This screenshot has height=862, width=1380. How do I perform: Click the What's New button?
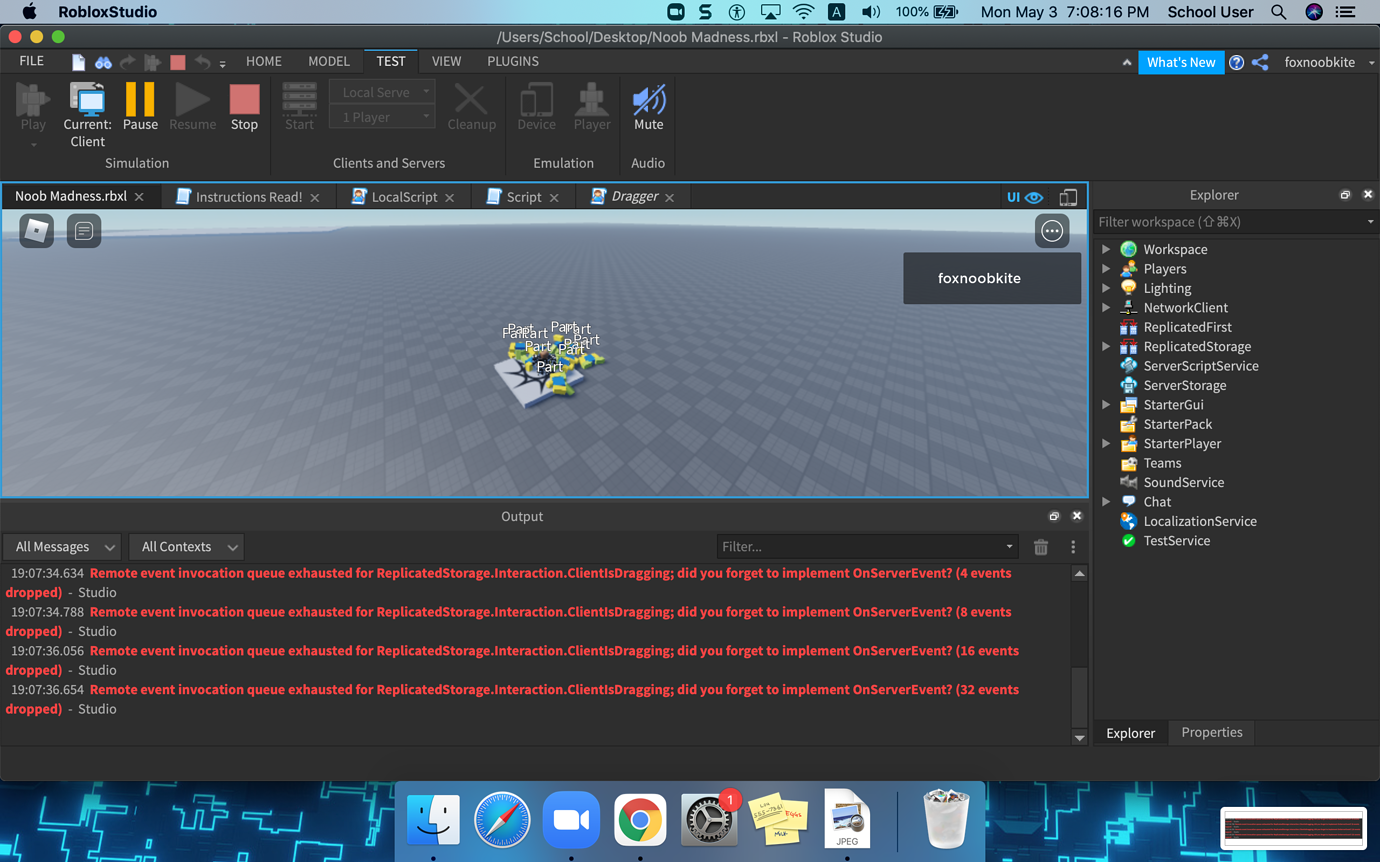[1181, 61]
